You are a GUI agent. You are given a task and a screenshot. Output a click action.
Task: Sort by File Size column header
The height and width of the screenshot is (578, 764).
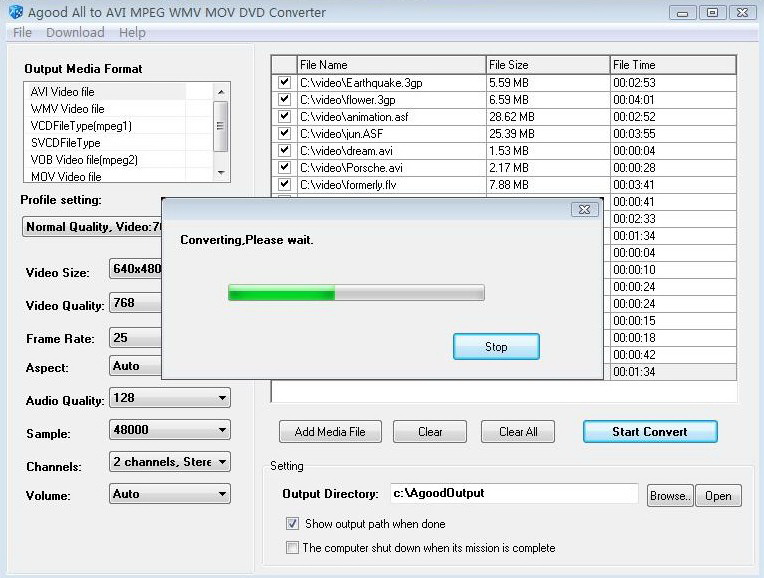(x=548, y=65)
